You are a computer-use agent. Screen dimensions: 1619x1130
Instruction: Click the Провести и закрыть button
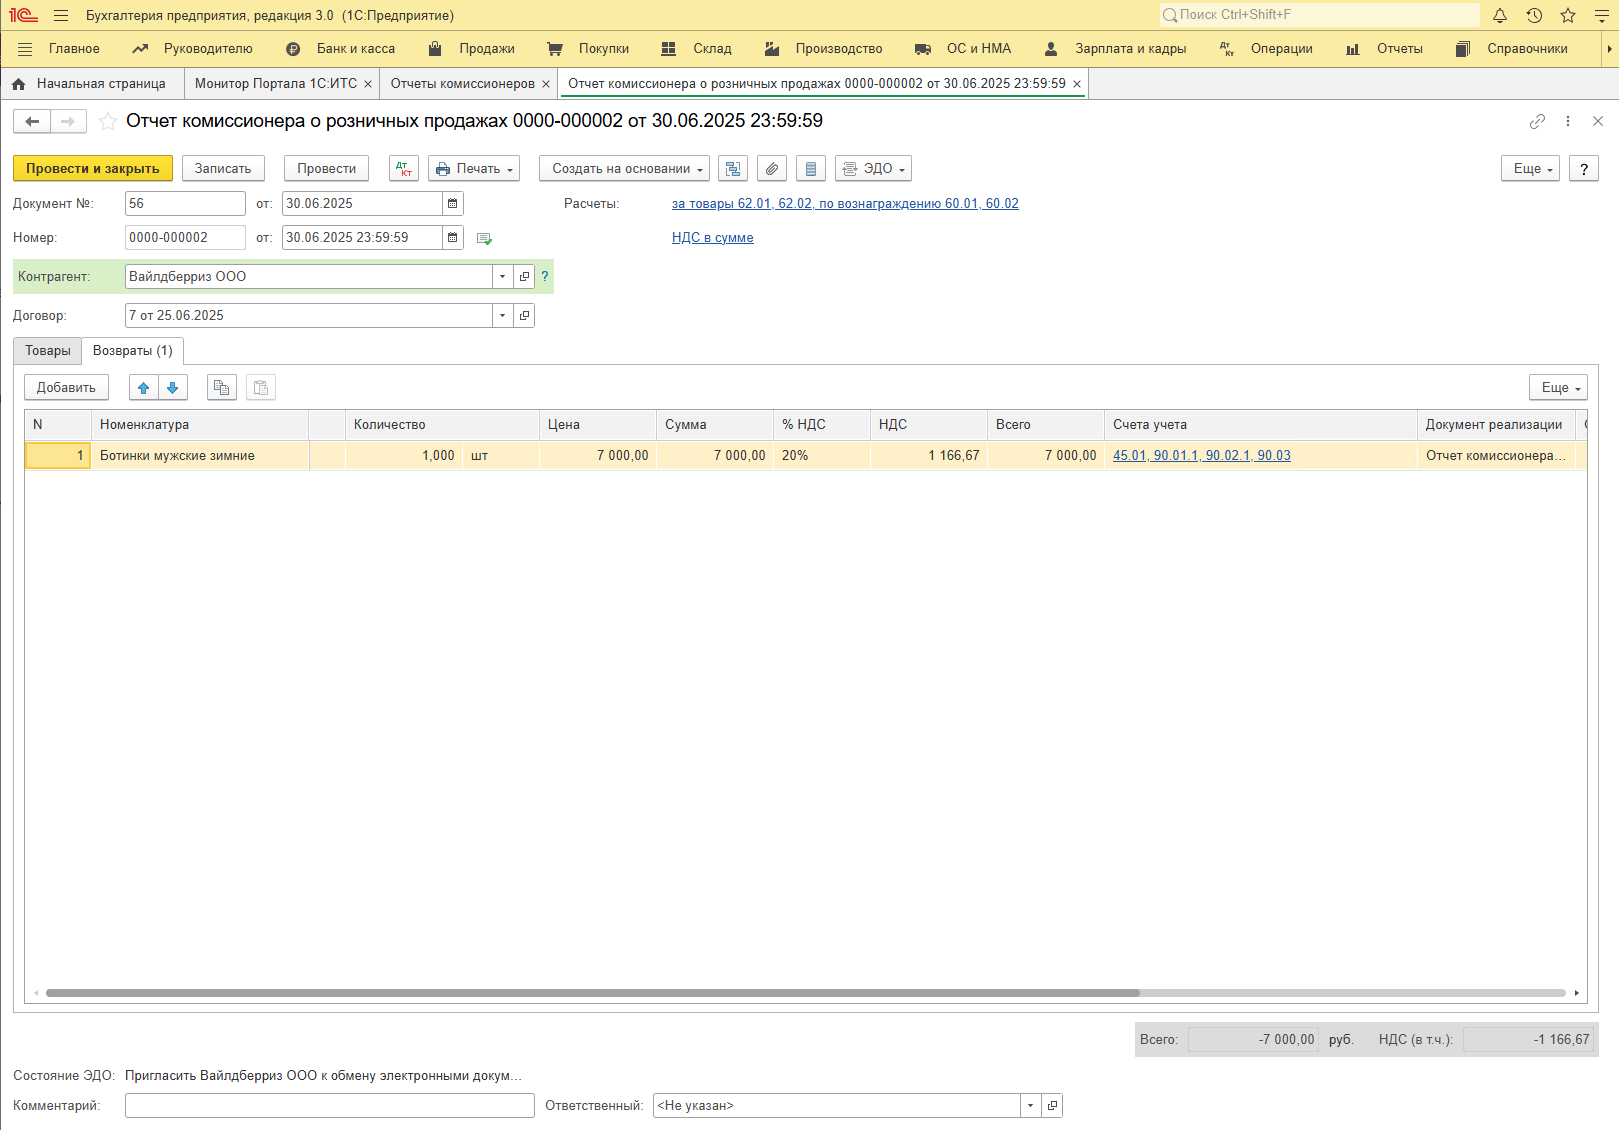pyautogui.click(x=92, y=169)
